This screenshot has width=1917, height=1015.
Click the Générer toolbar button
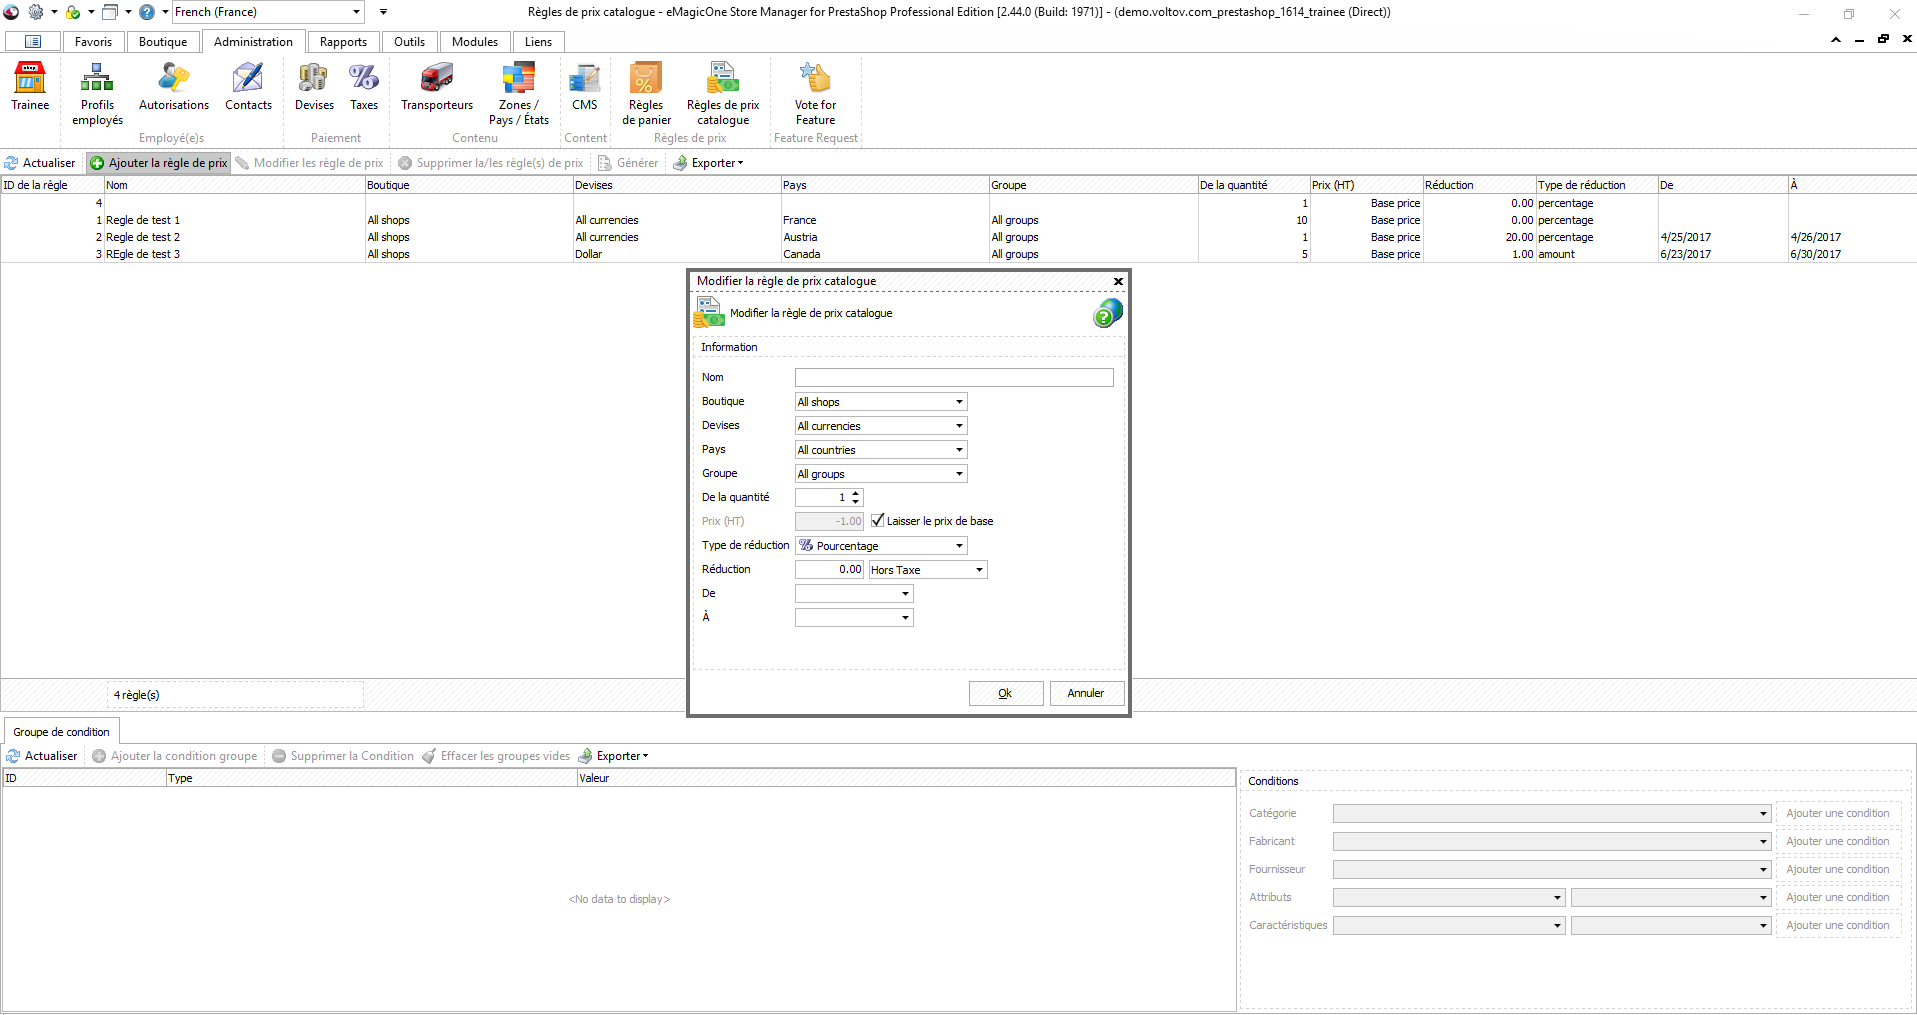628,163
